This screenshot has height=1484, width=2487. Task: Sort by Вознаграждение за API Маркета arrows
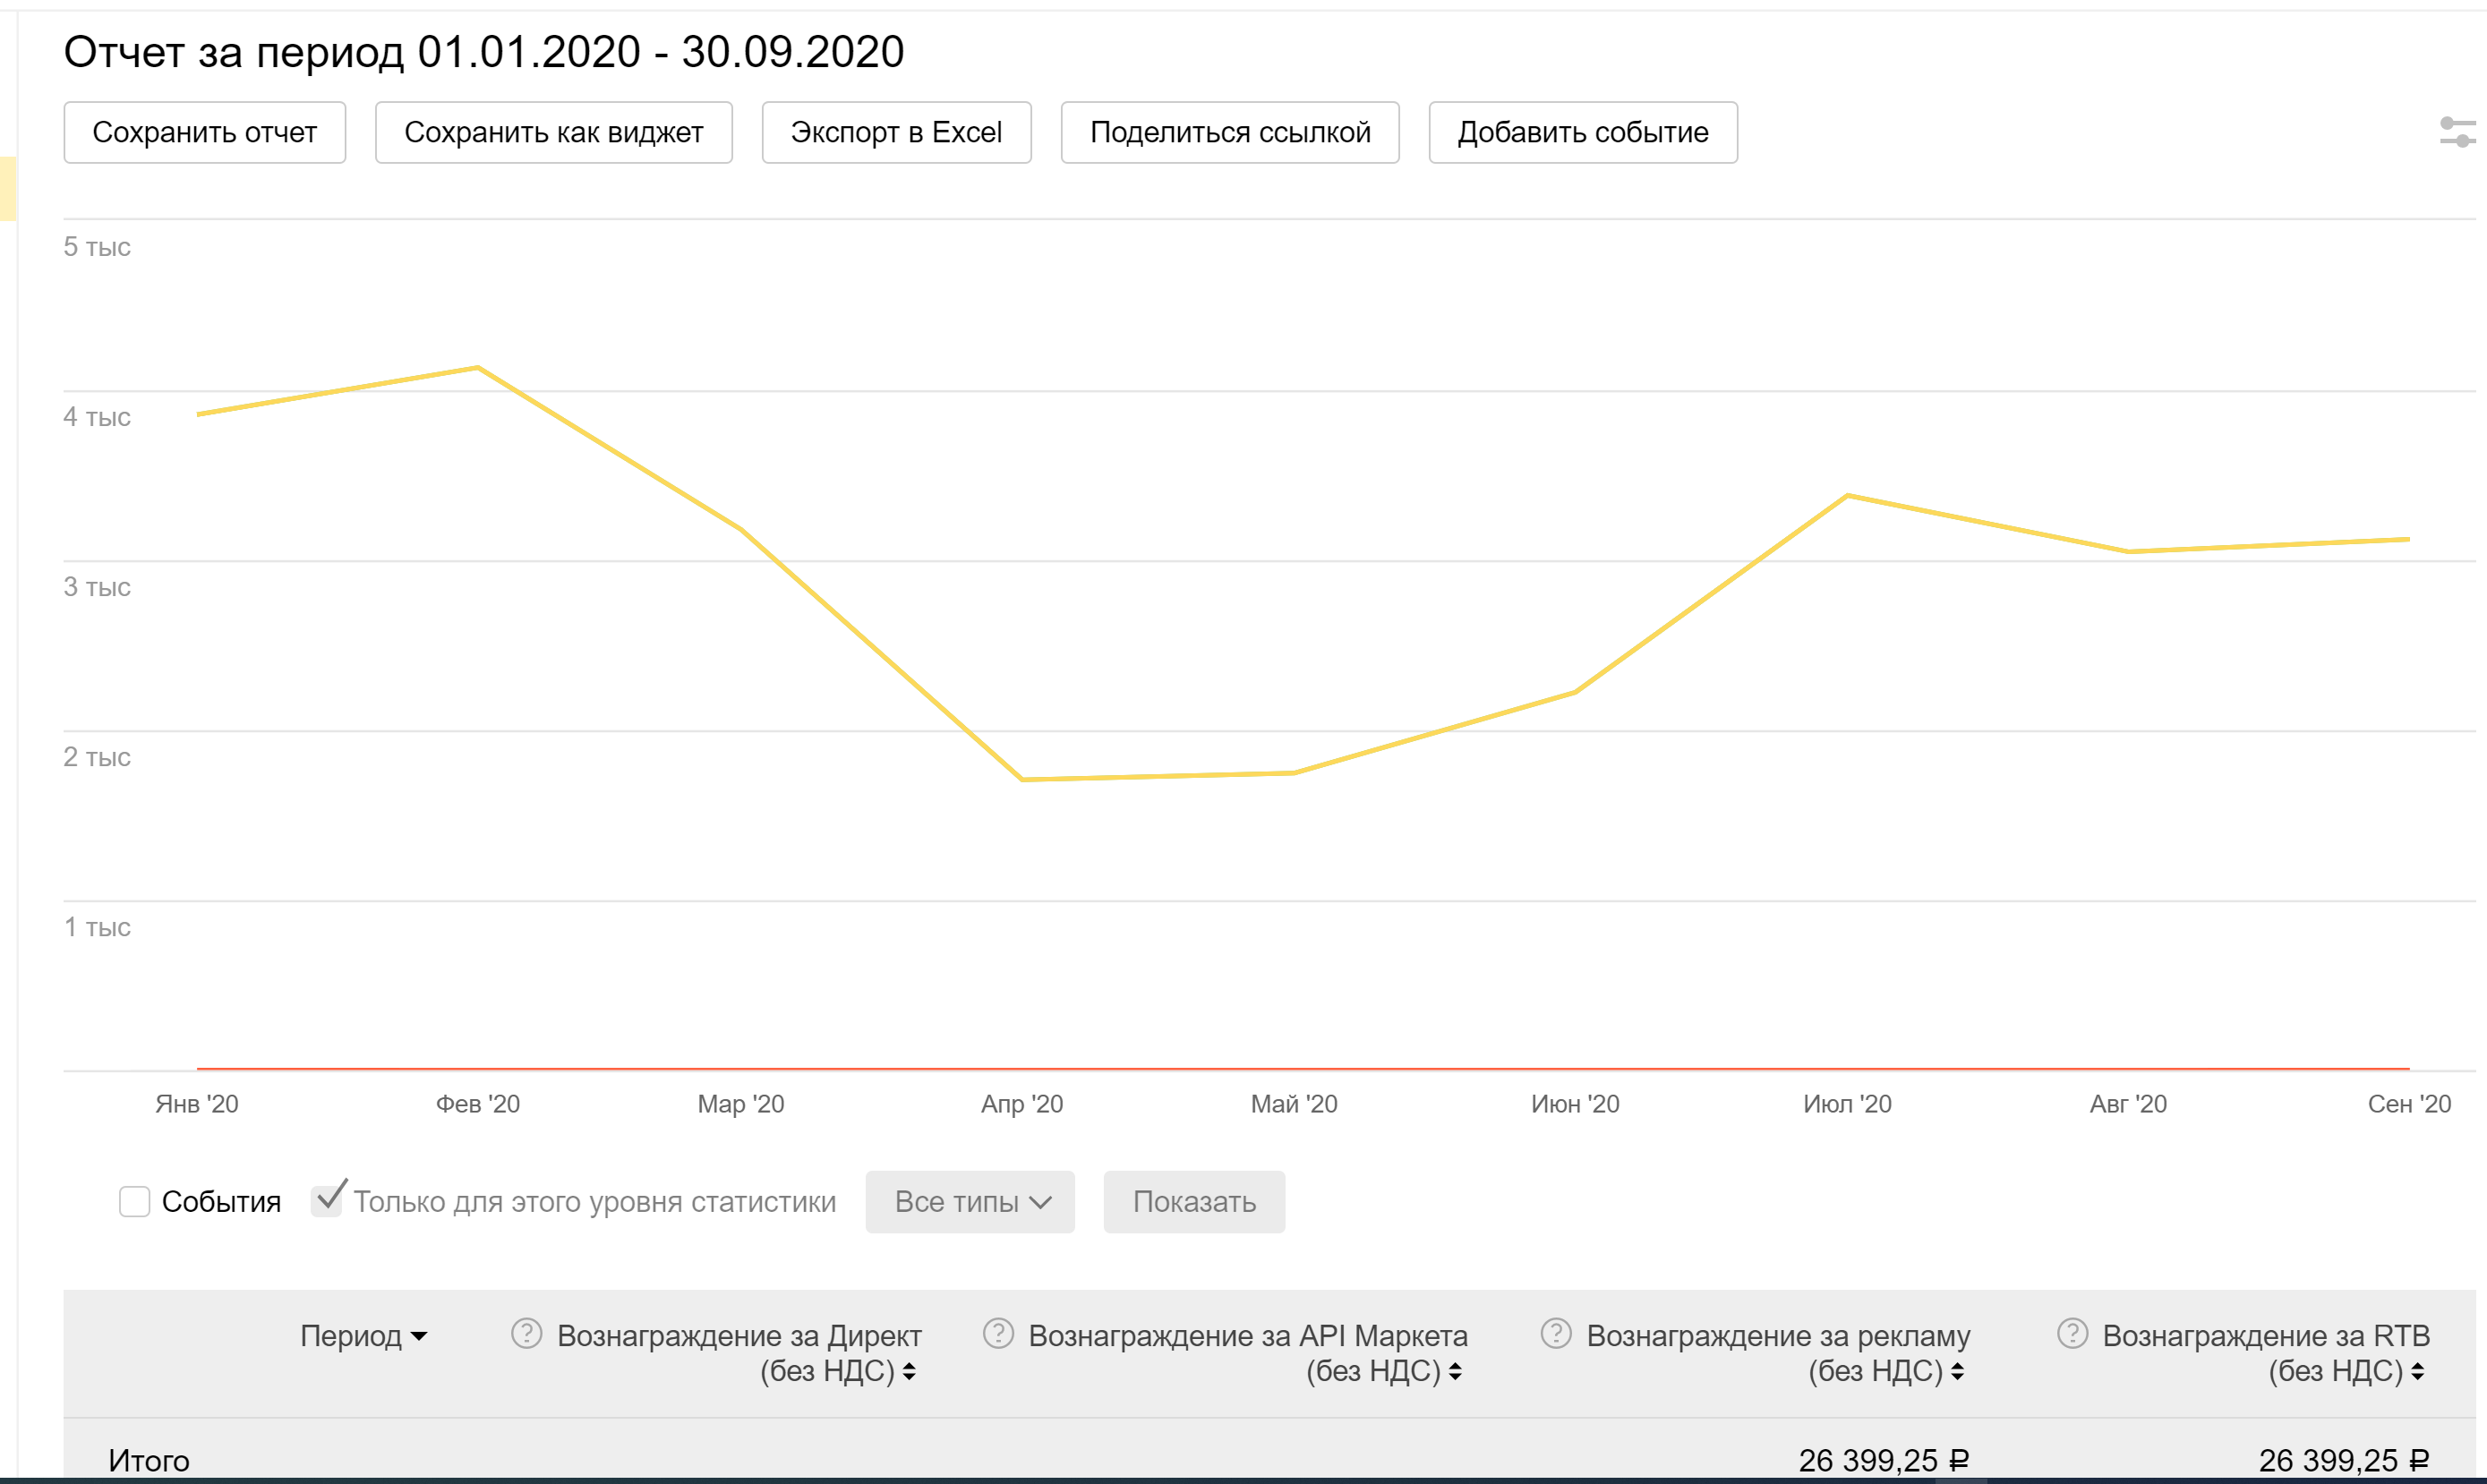click(1455, 1372)
